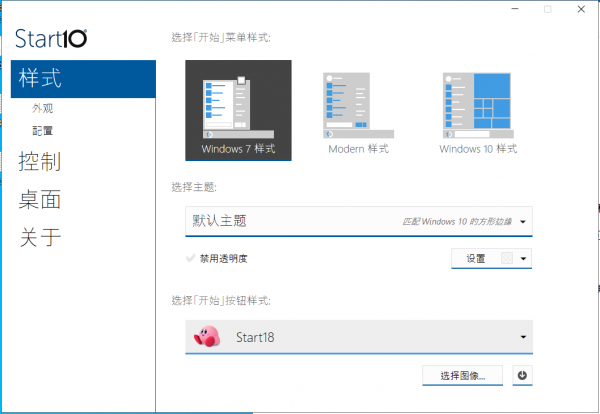
Task: Click the Kirby start button image
Action: pos(207,336)
